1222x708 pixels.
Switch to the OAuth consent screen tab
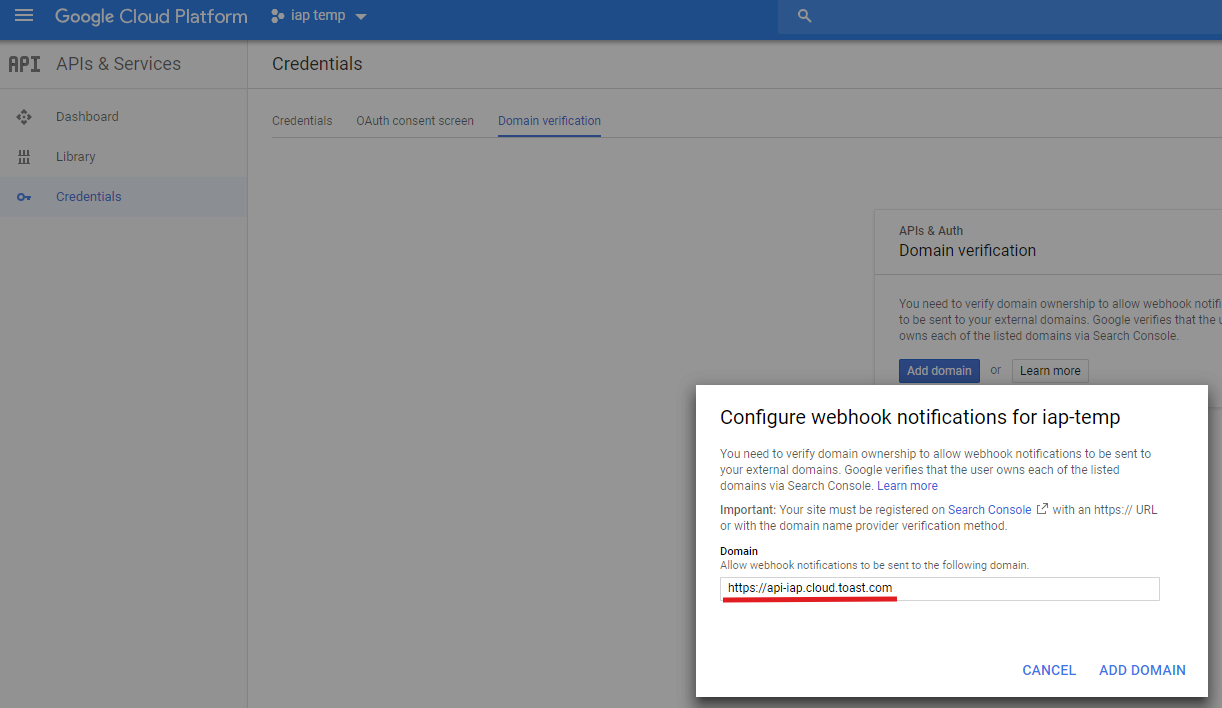[x=415, y=121]
